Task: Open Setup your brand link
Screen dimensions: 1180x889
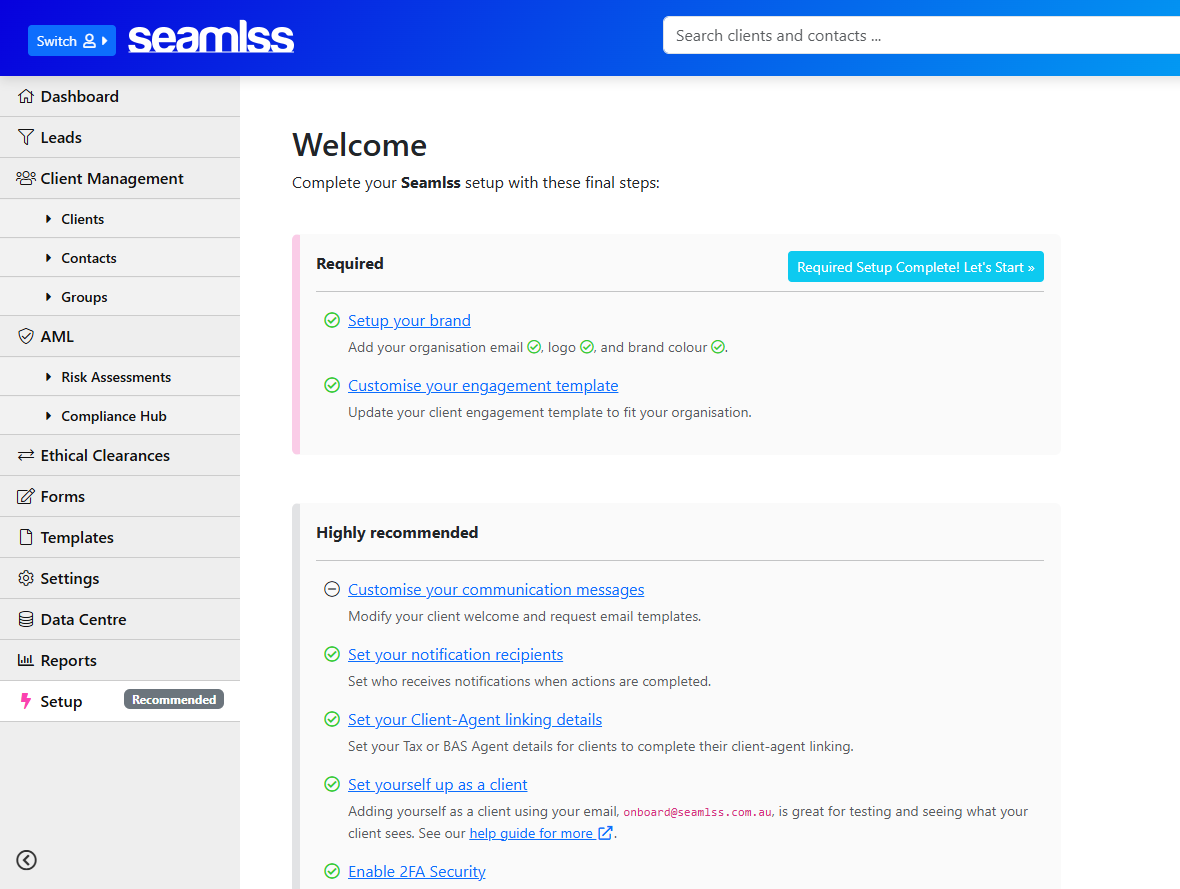Action: click(409, 321)
